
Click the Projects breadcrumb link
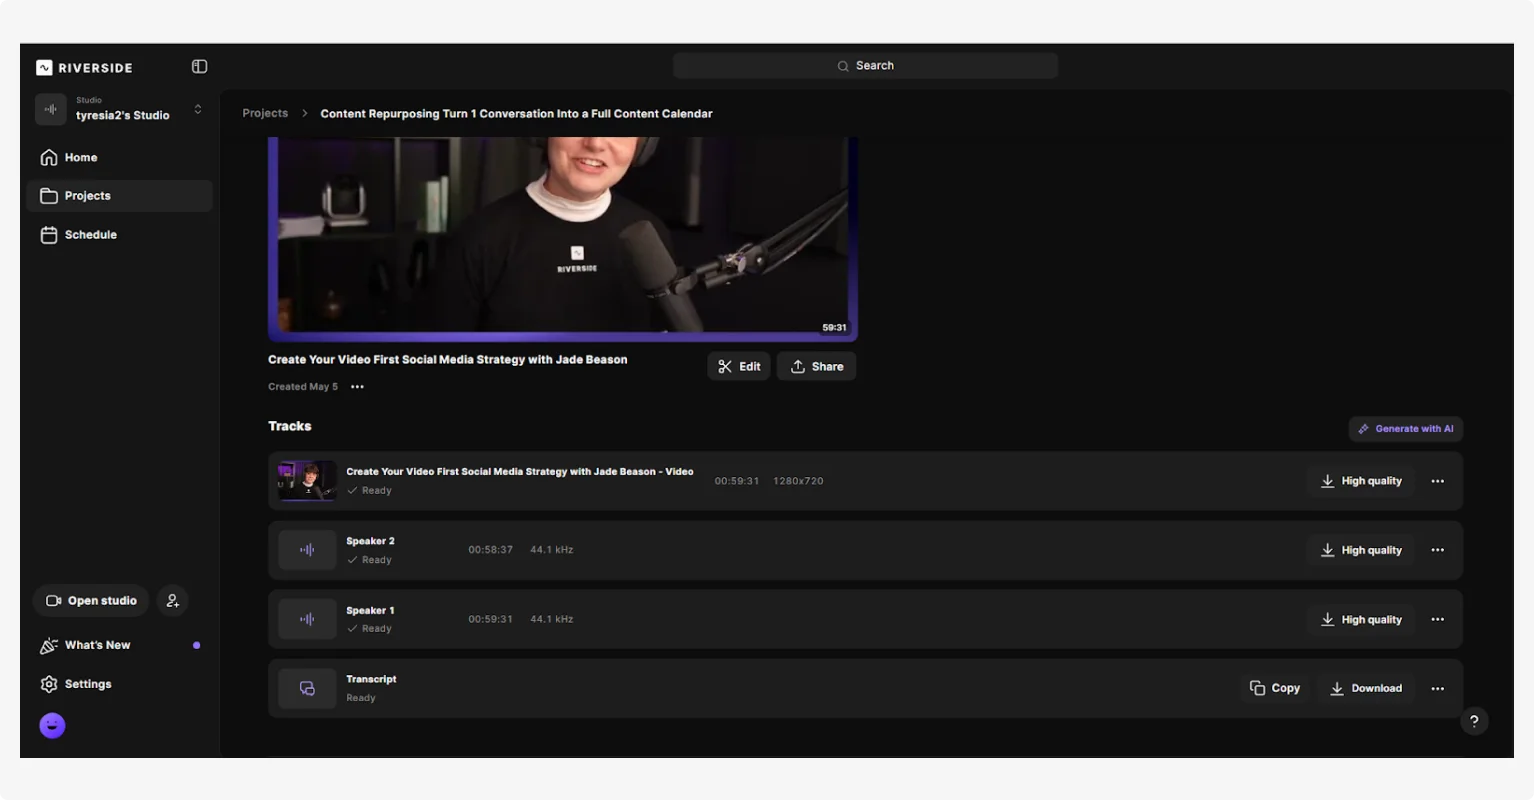pos(265,114)
